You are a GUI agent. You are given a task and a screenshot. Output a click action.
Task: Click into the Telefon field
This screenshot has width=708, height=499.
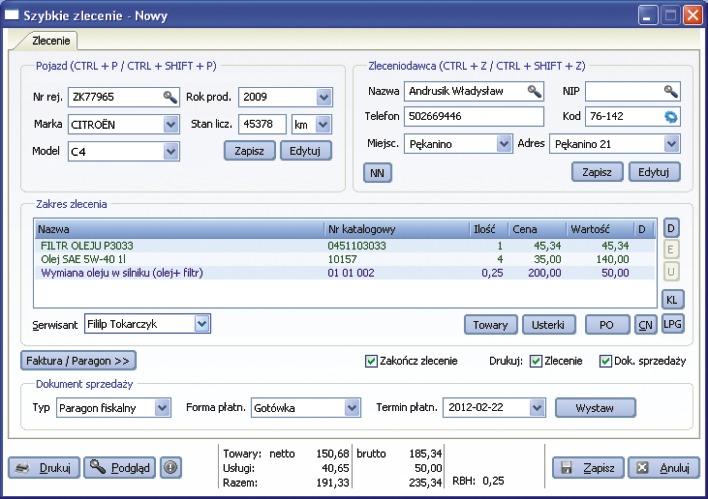coord(474,117)
